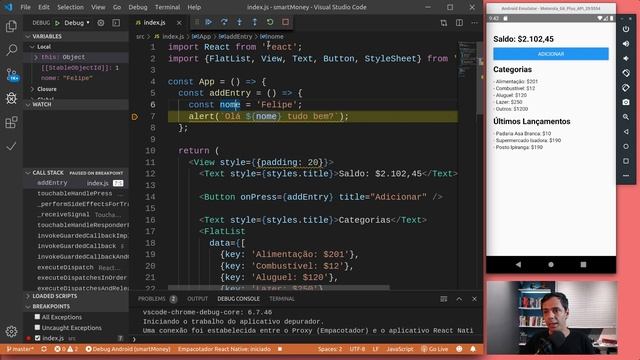This screenshot has width=640, height=360.
Task: Open the editor's More Actions menu
Action: click(474, 23)
